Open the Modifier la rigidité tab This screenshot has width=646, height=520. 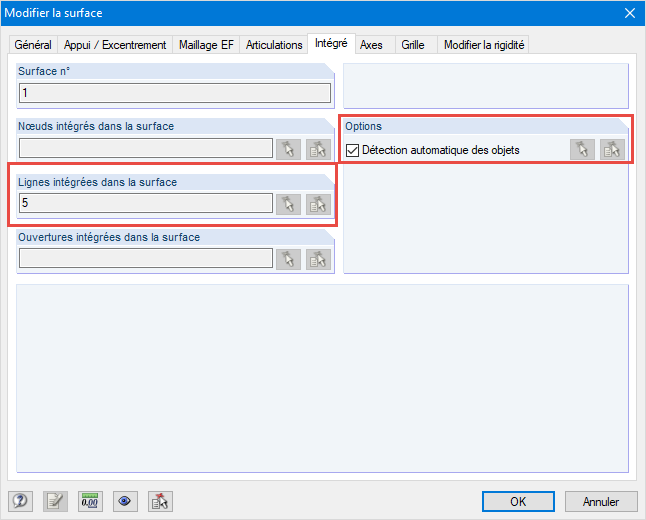[x=484, y=45]
